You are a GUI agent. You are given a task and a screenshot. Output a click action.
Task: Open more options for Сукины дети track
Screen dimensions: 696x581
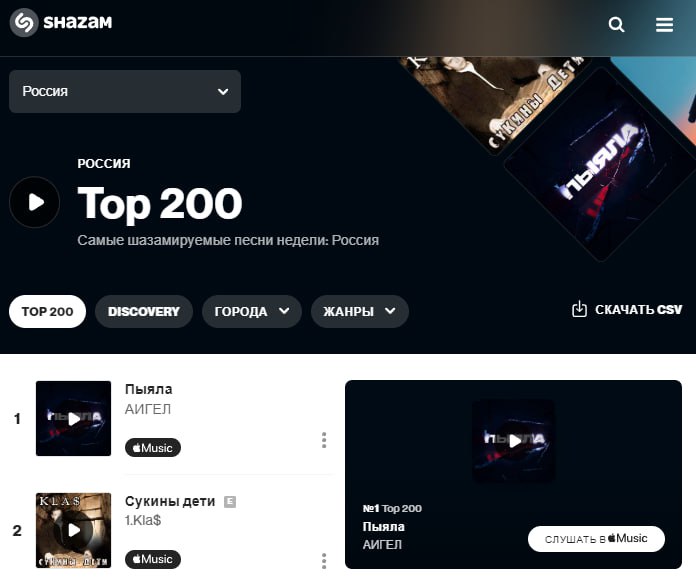pos(324,561)
